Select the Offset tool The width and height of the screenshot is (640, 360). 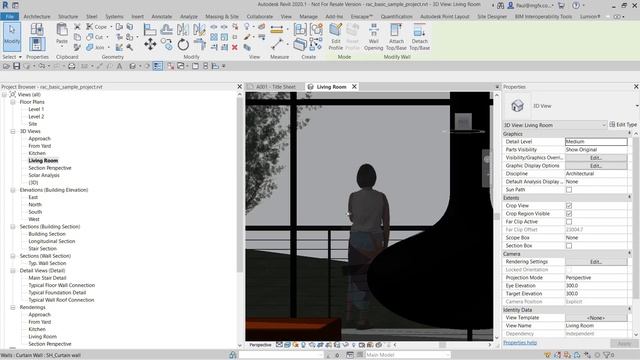tap(166, 29)
